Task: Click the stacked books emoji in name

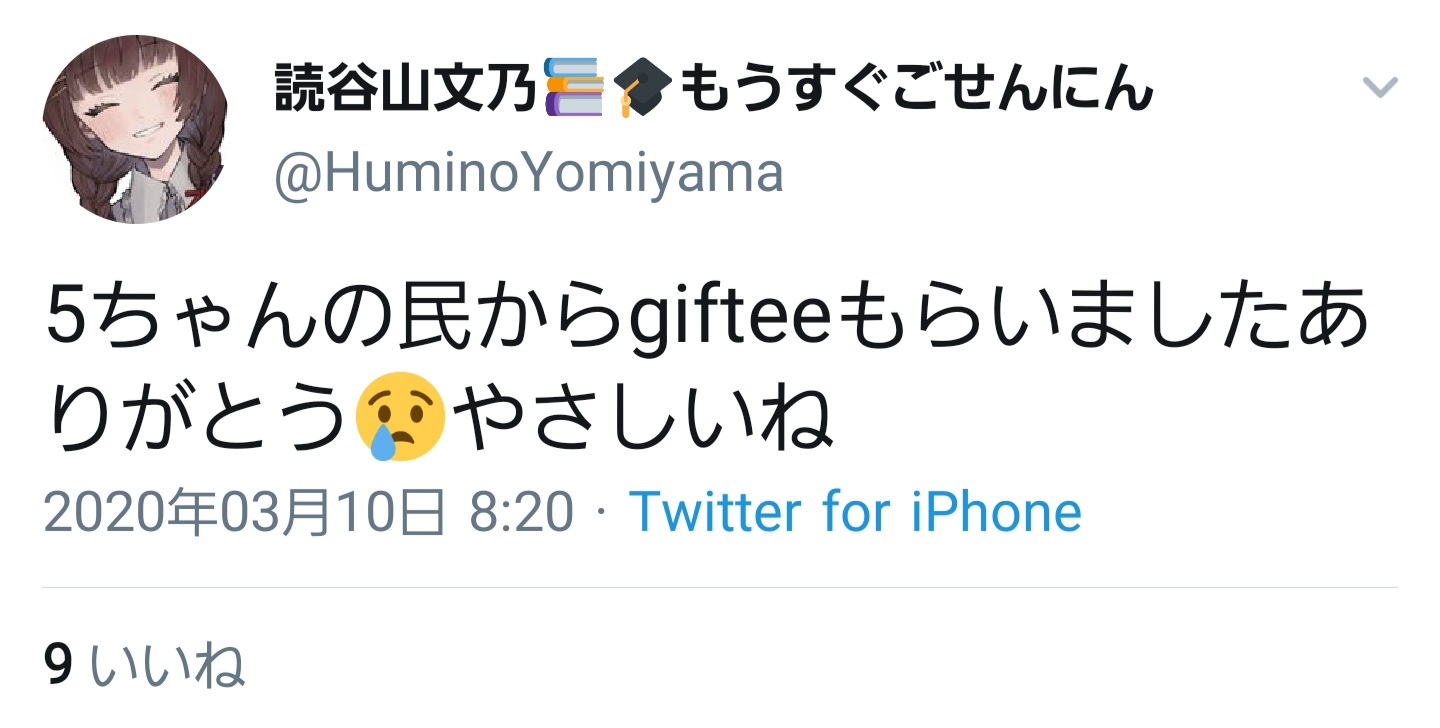Action: coord(575,90)
